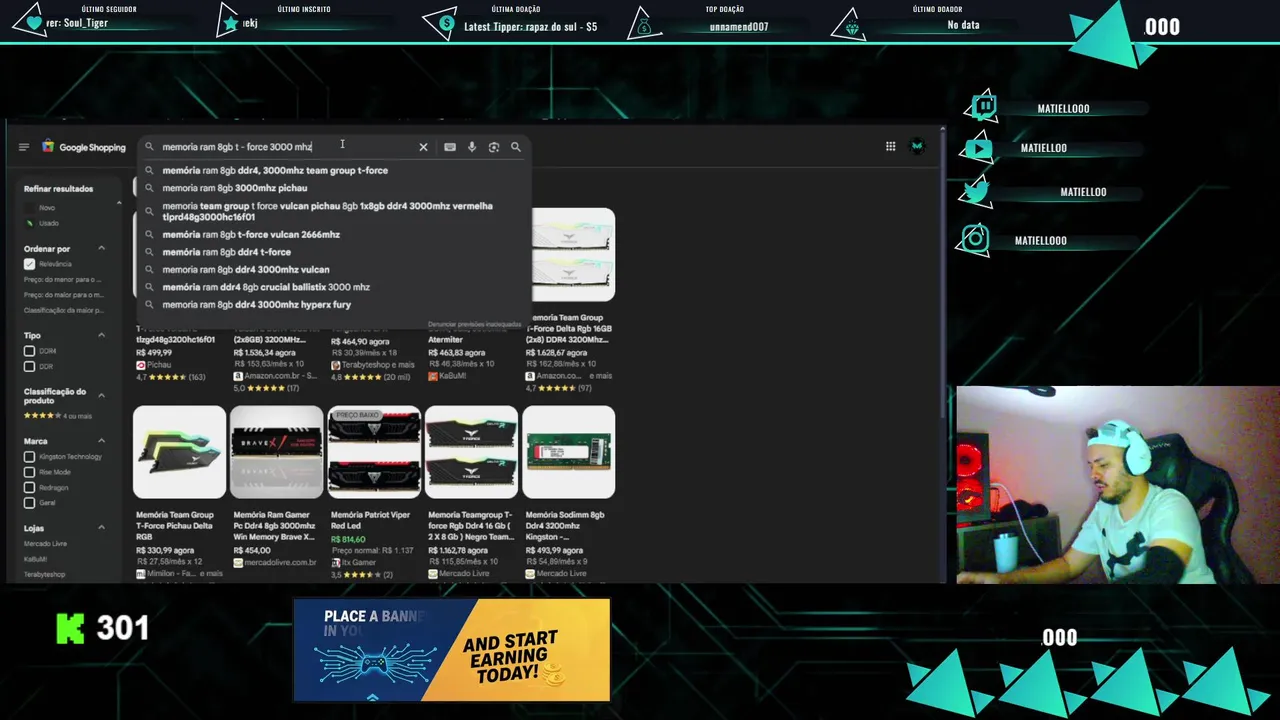
Task: Click the Itx Gamer store icon
Action: [x=336, y=563]
